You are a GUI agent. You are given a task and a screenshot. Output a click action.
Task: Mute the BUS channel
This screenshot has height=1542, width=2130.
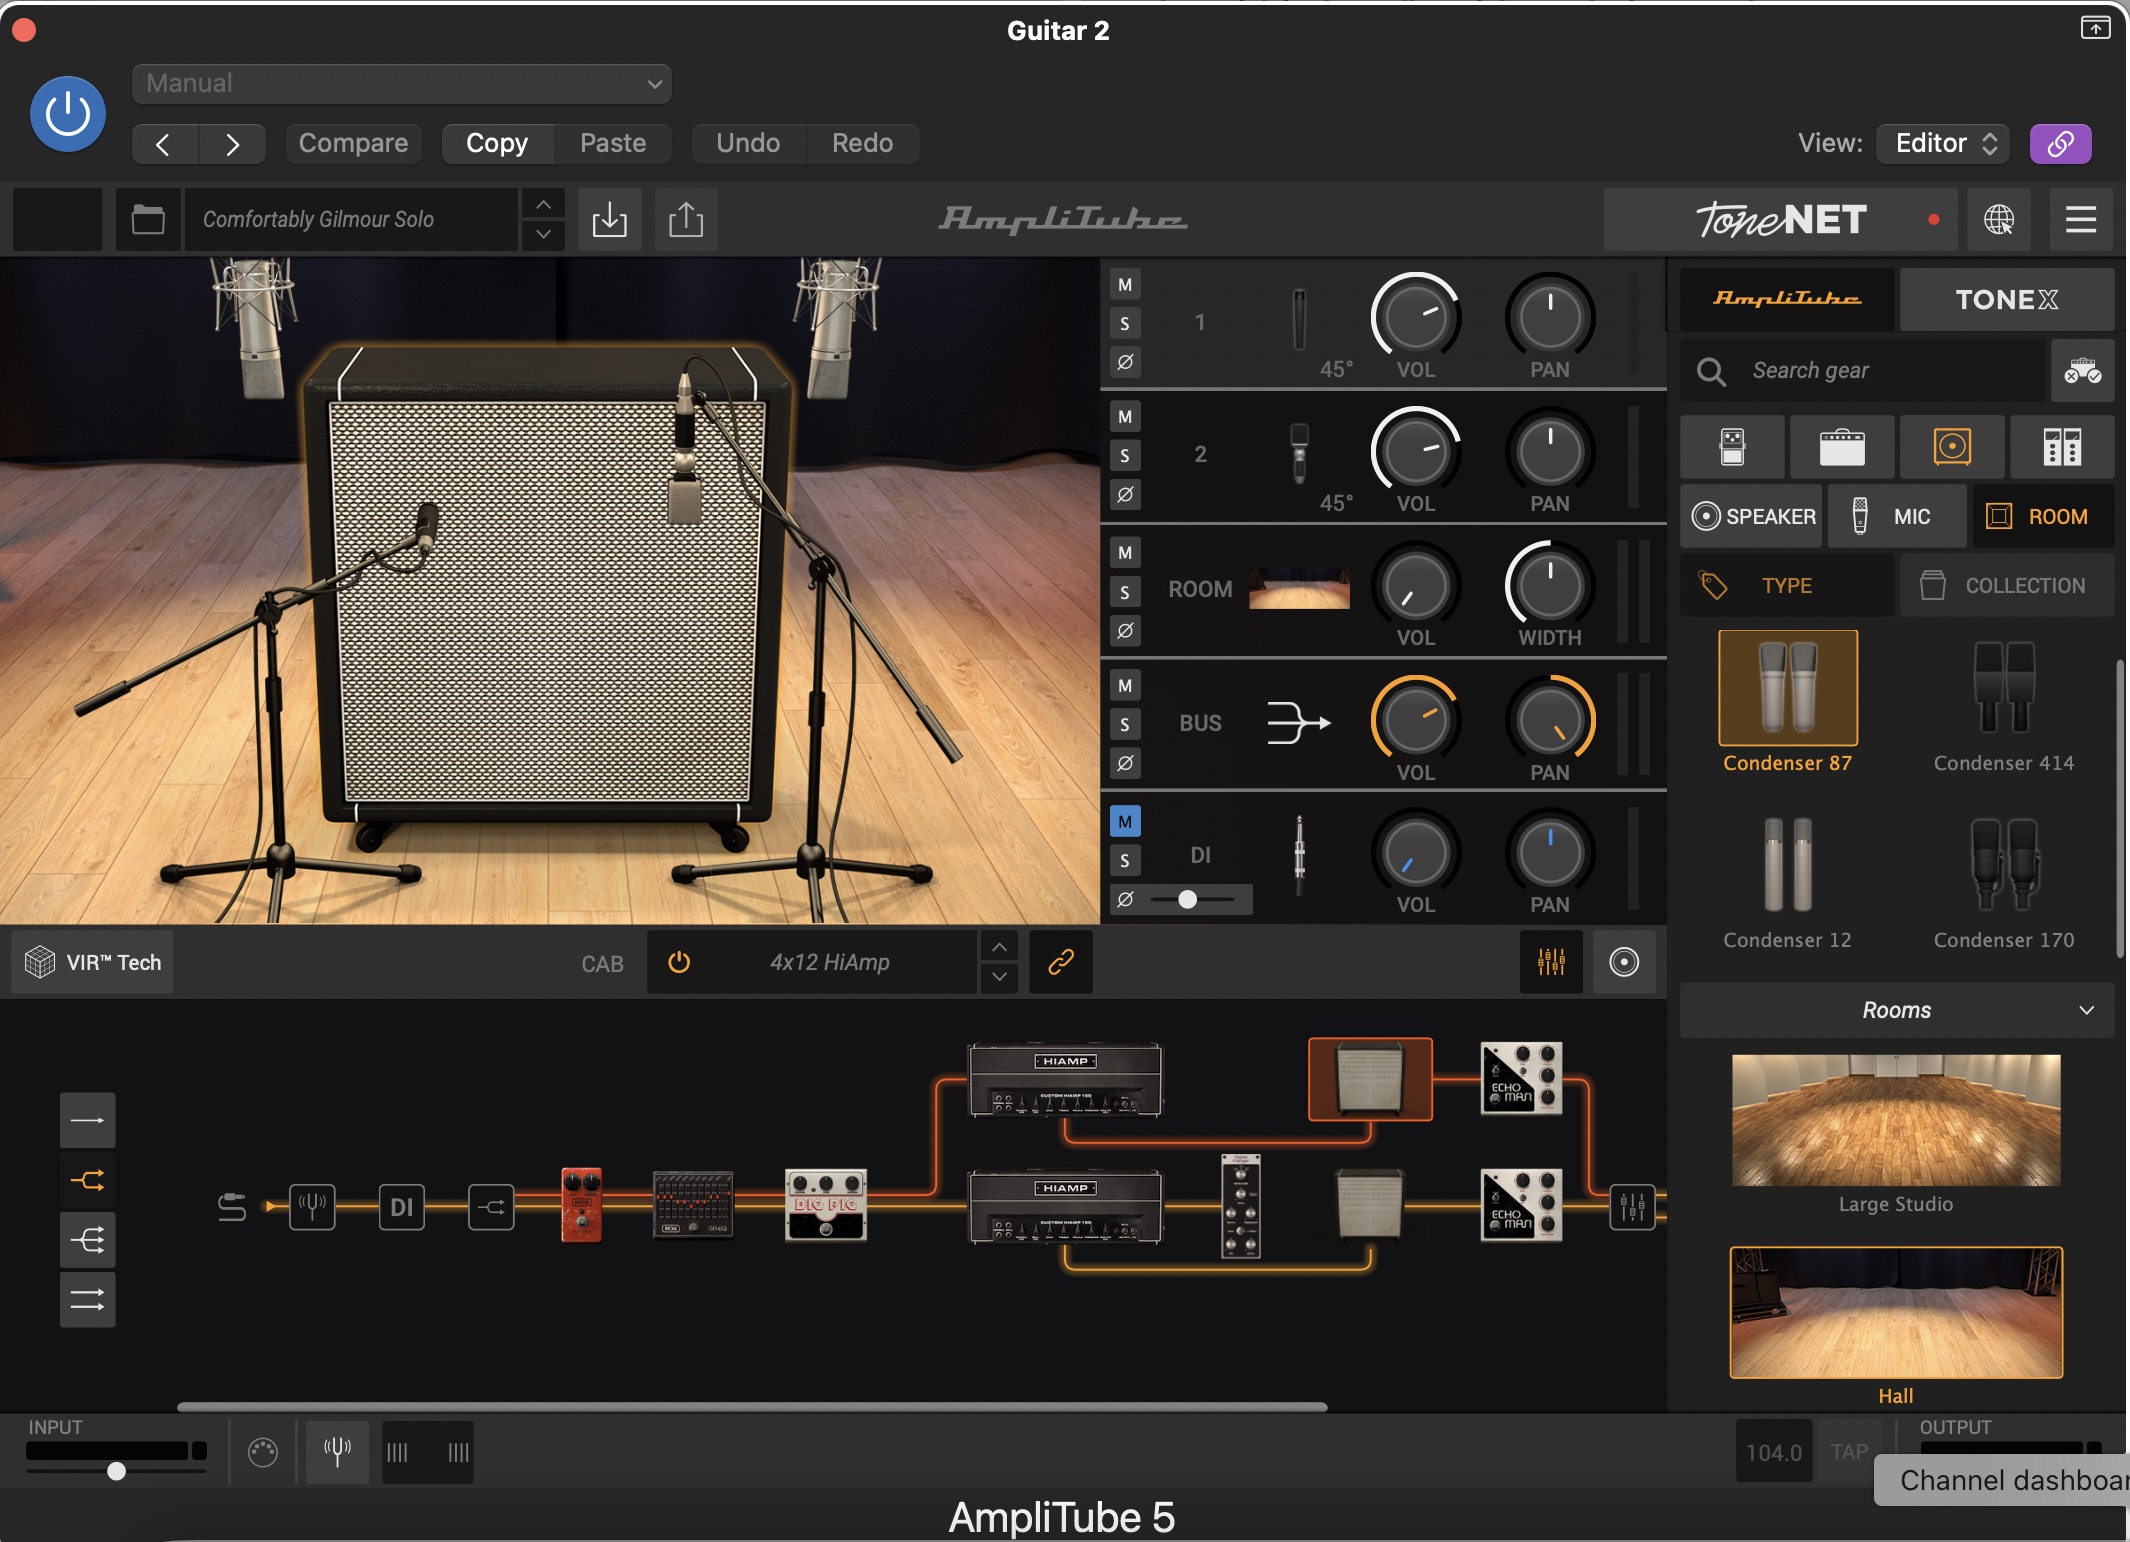(x=1125, y=686)
